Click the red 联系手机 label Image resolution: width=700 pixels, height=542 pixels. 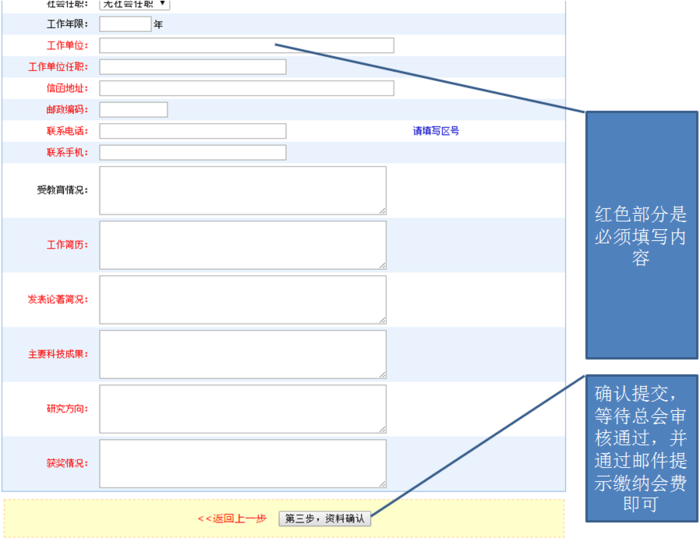(67, 153)
